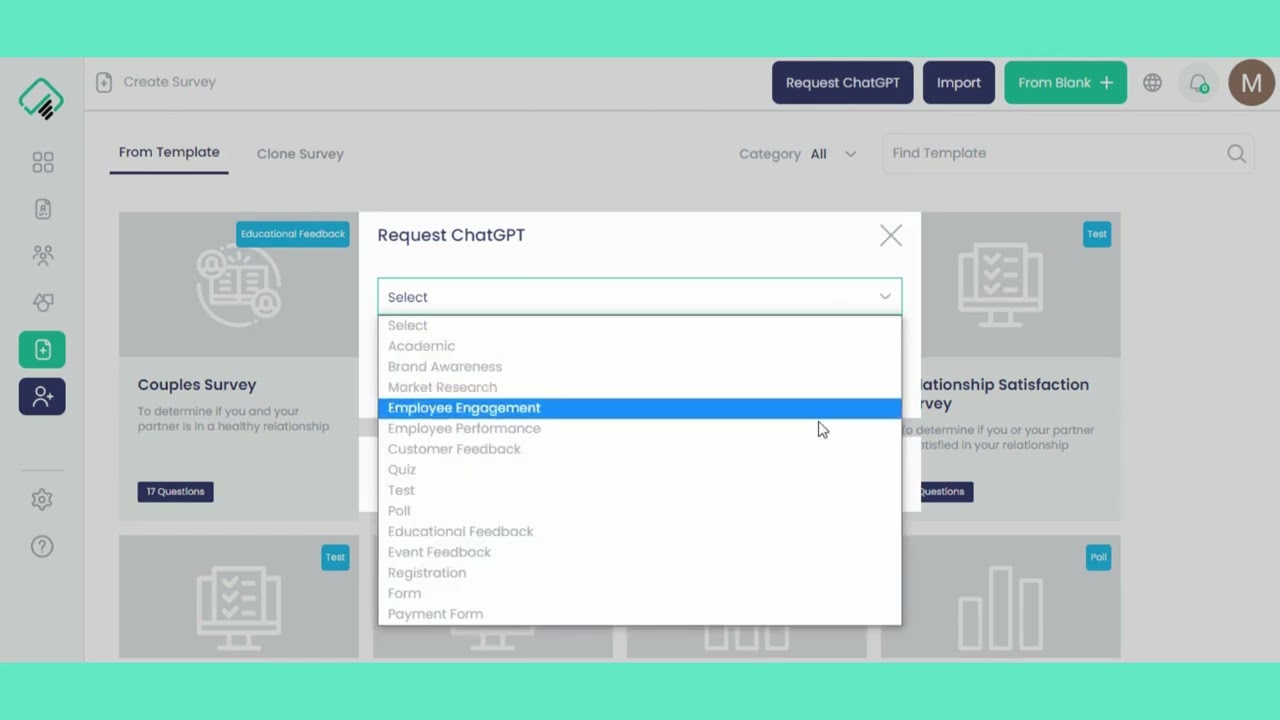Click the 17 Questions badge

(175, 491)
